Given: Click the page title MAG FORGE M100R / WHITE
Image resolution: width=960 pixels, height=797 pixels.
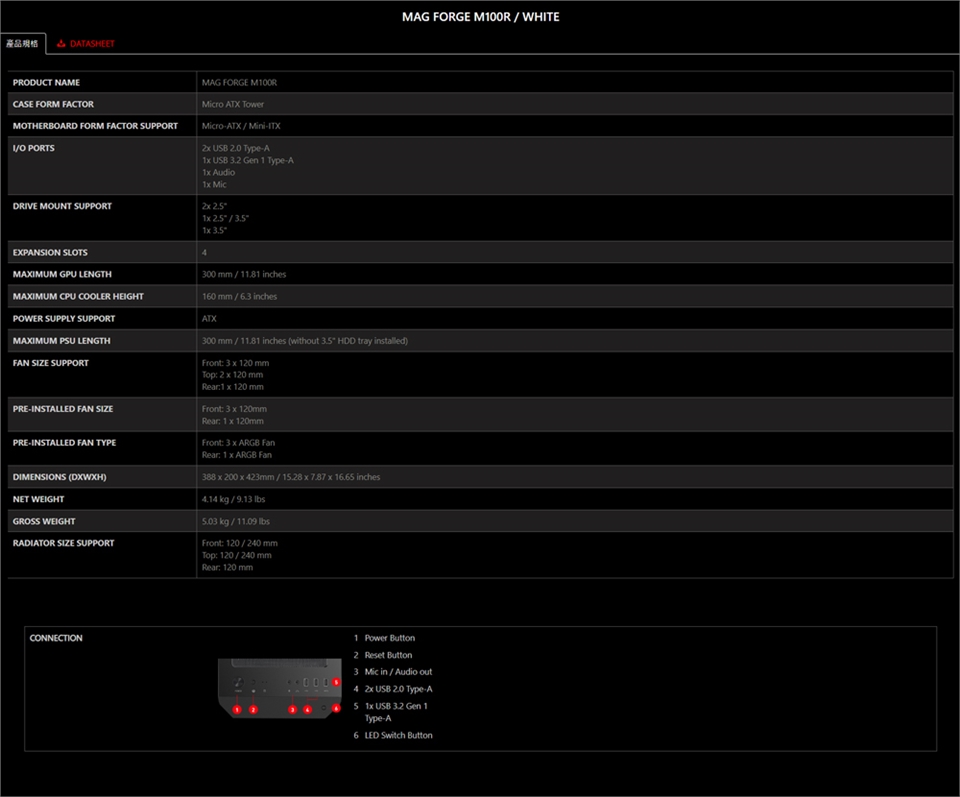Looking at the screenshot, I should pyautogui.click(x=481, y=17).
